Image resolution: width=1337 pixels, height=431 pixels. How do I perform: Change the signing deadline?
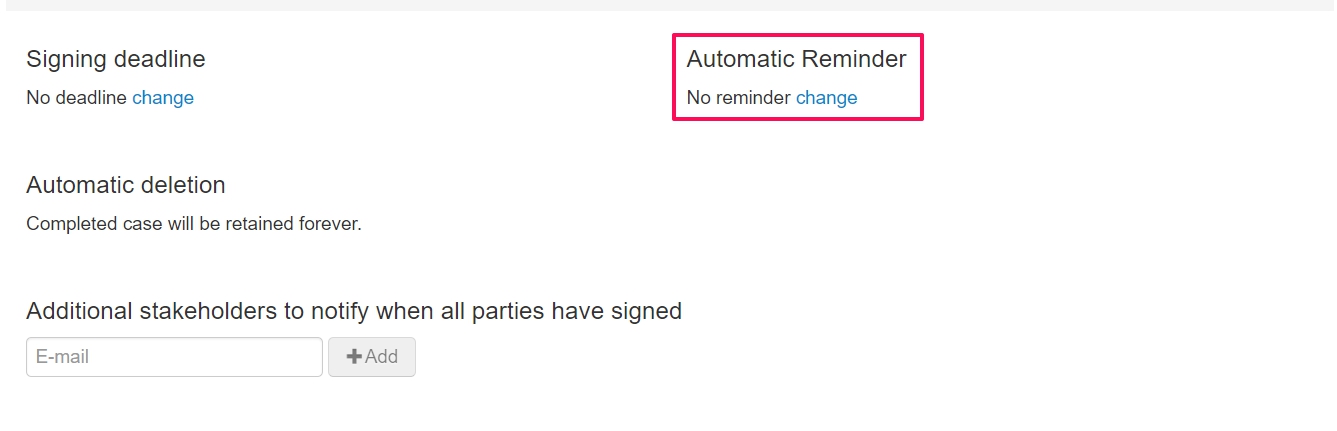coord(163,98)
